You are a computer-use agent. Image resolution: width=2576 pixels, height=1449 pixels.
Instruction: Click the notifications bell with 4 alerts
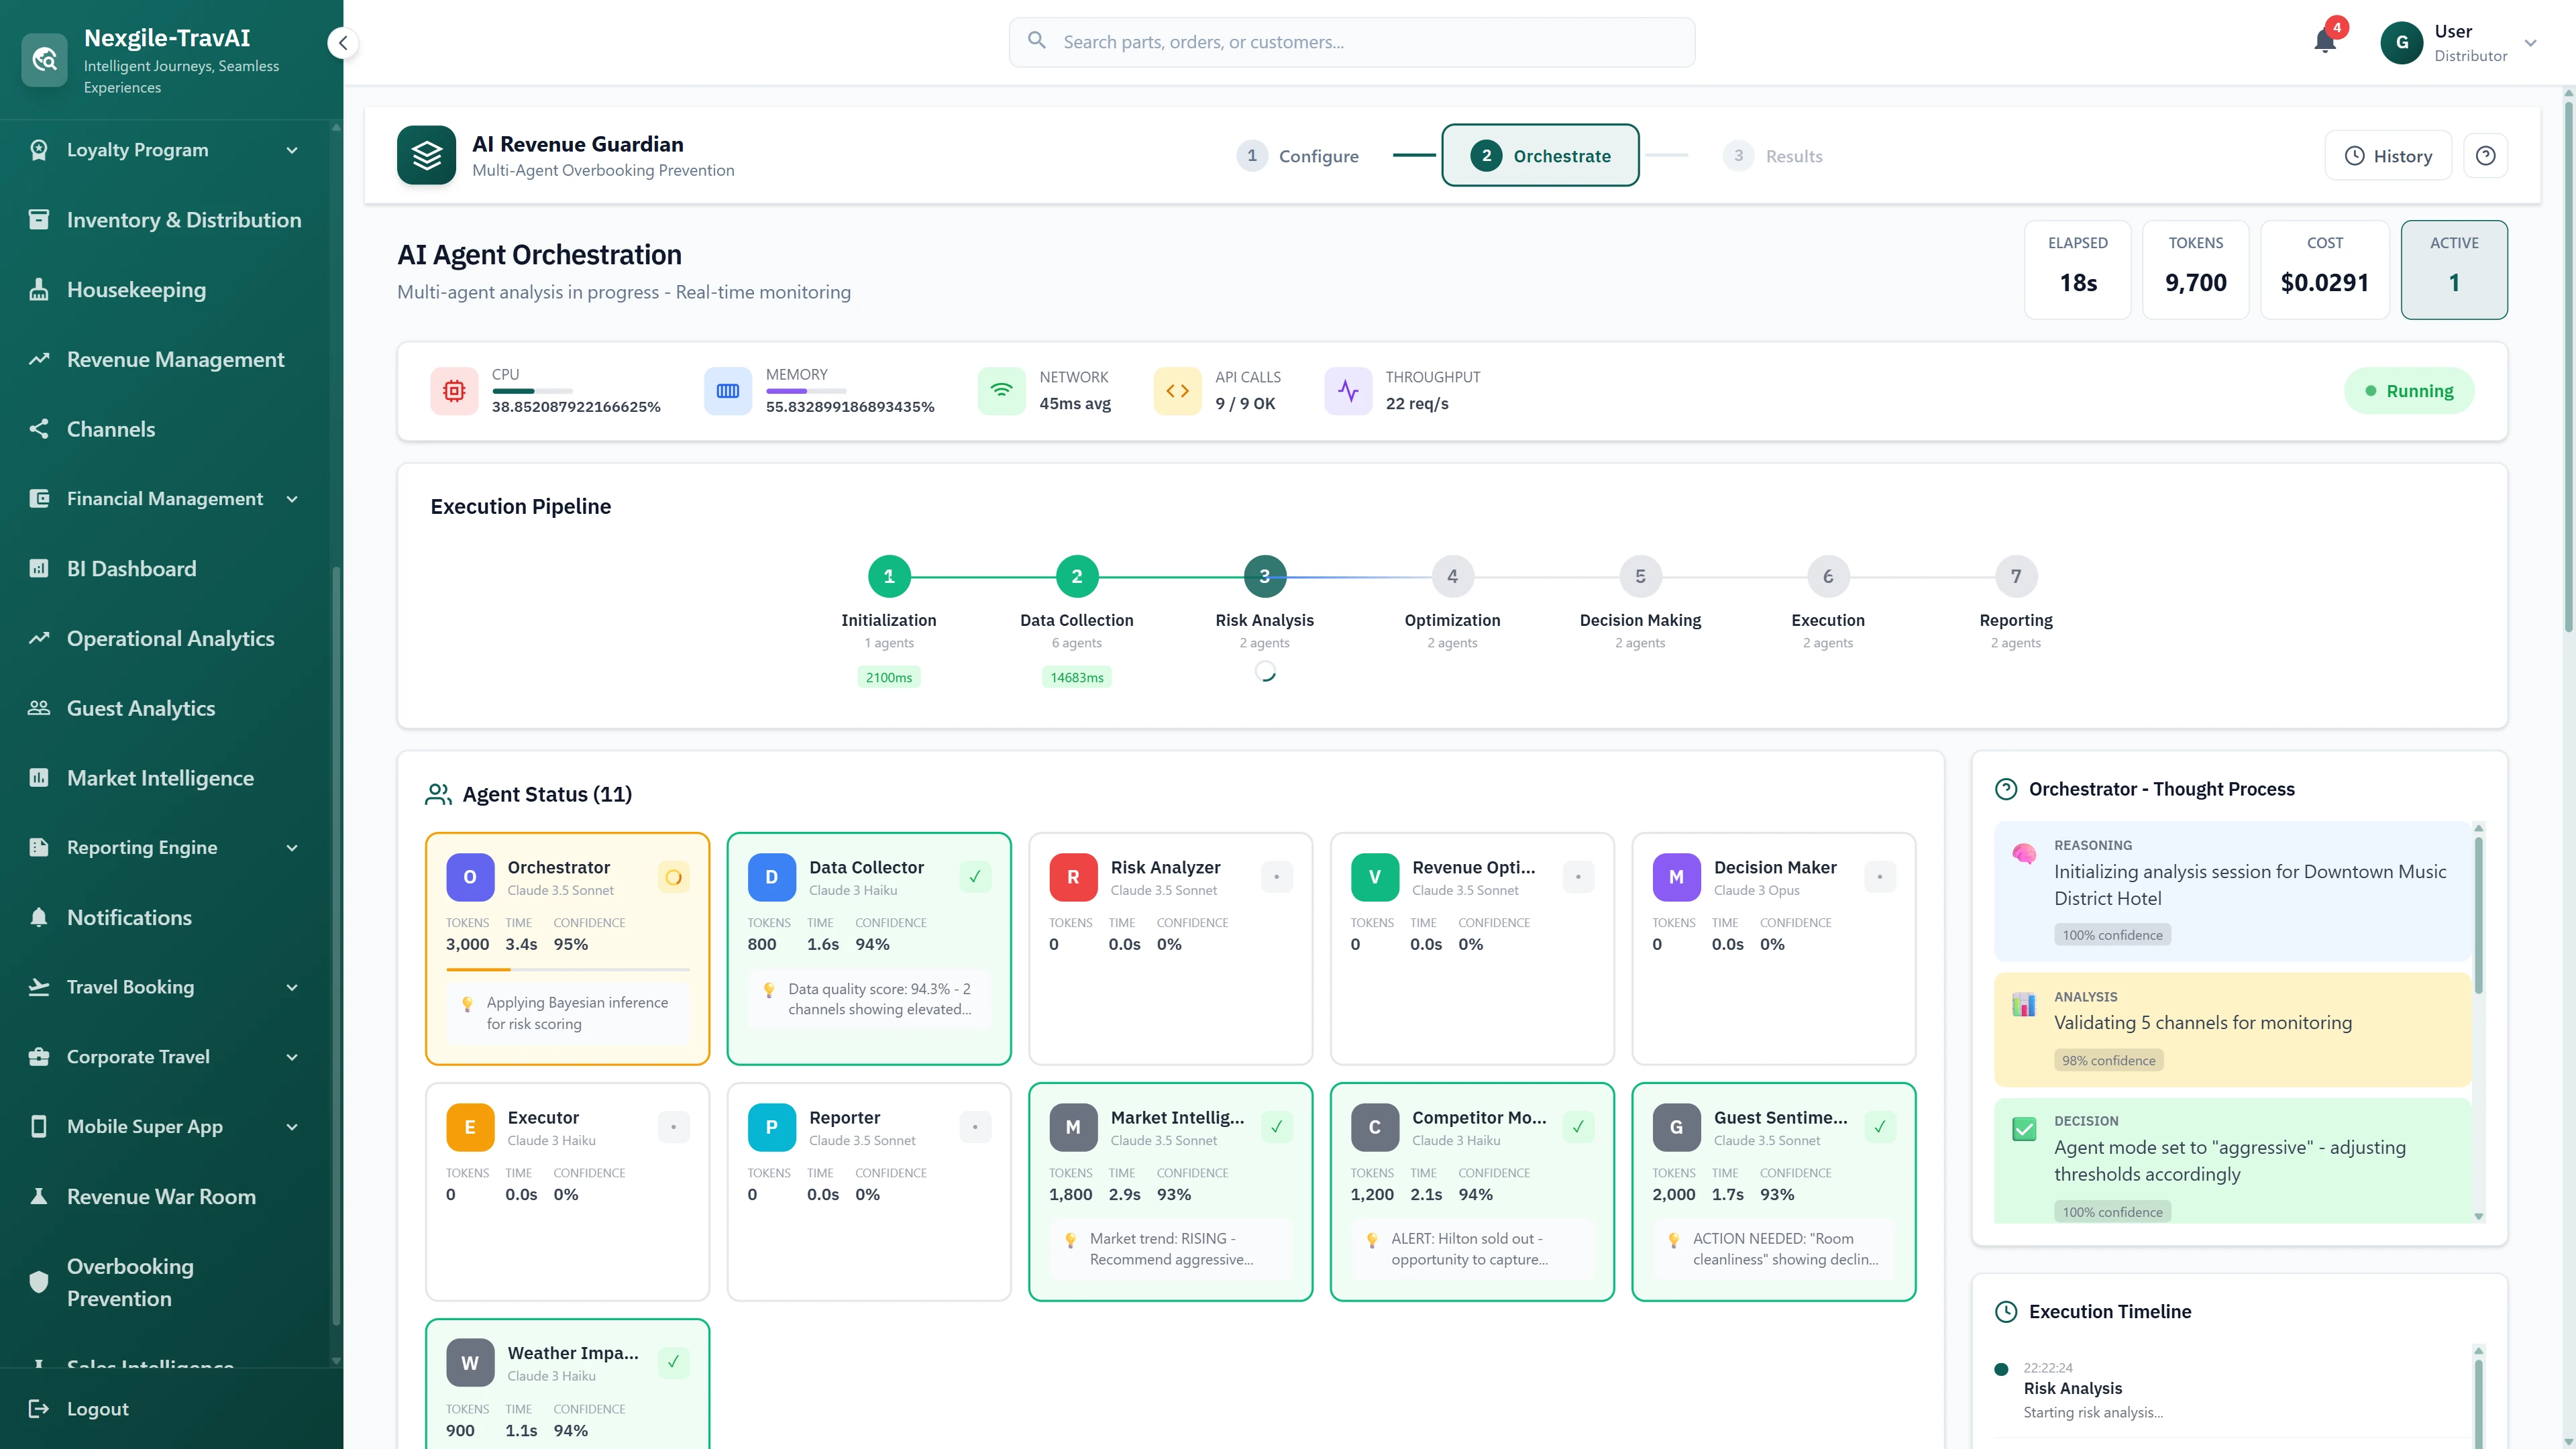coord(2324,42)
